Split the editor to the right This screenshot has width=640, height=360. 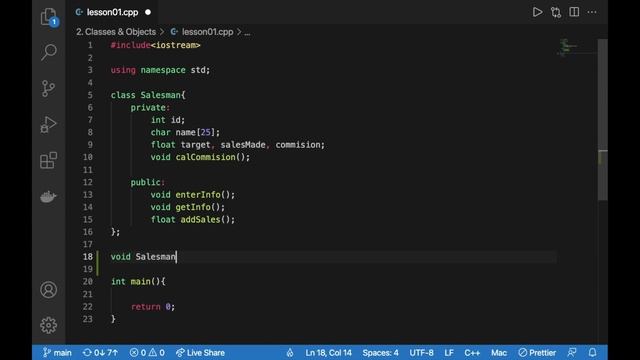(574, 12)
